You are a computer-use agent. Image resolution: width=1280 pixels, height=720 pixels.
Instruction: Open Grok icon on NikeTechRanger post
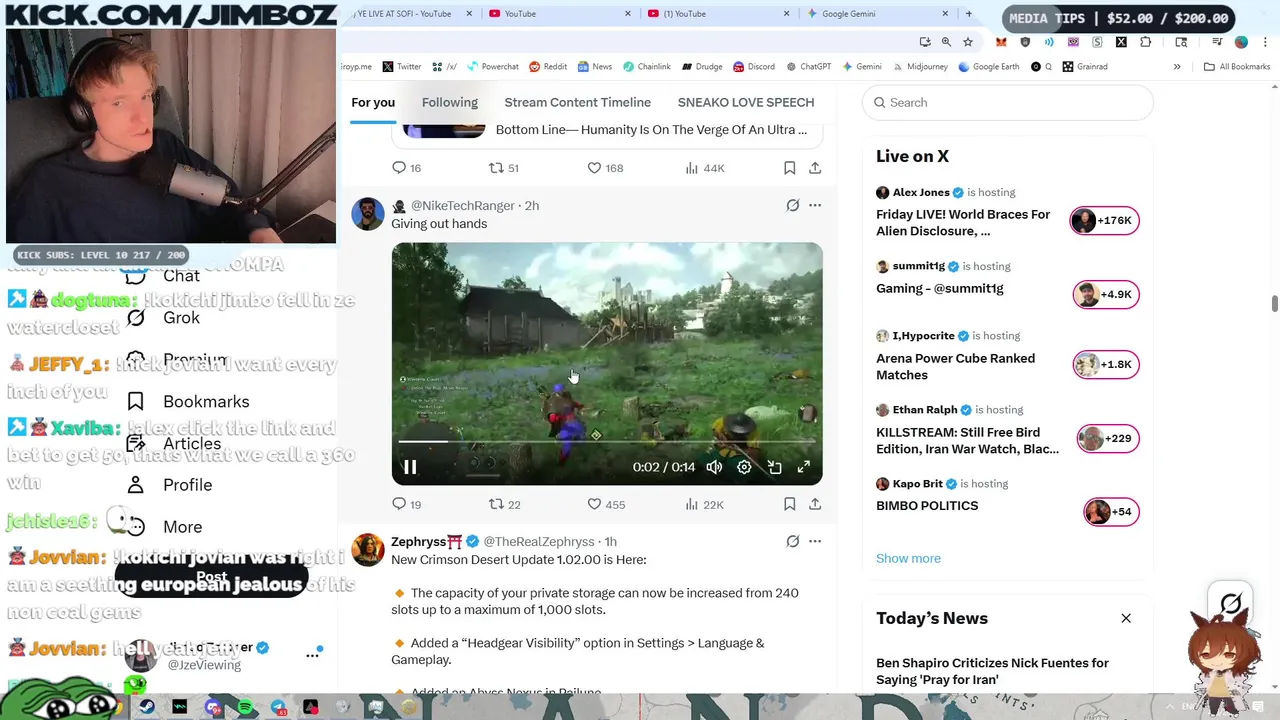point(792,205)
